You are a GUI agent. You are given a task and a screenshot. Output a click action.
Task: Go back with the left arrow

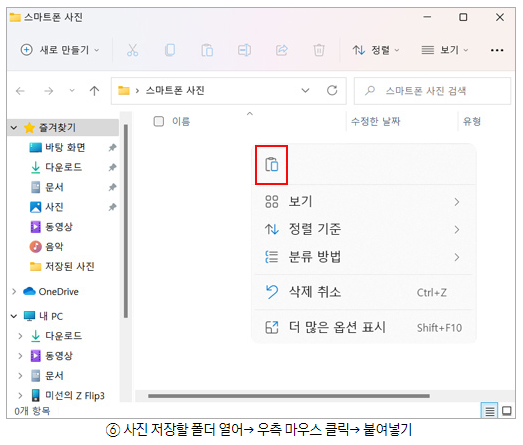click(20, 91)
